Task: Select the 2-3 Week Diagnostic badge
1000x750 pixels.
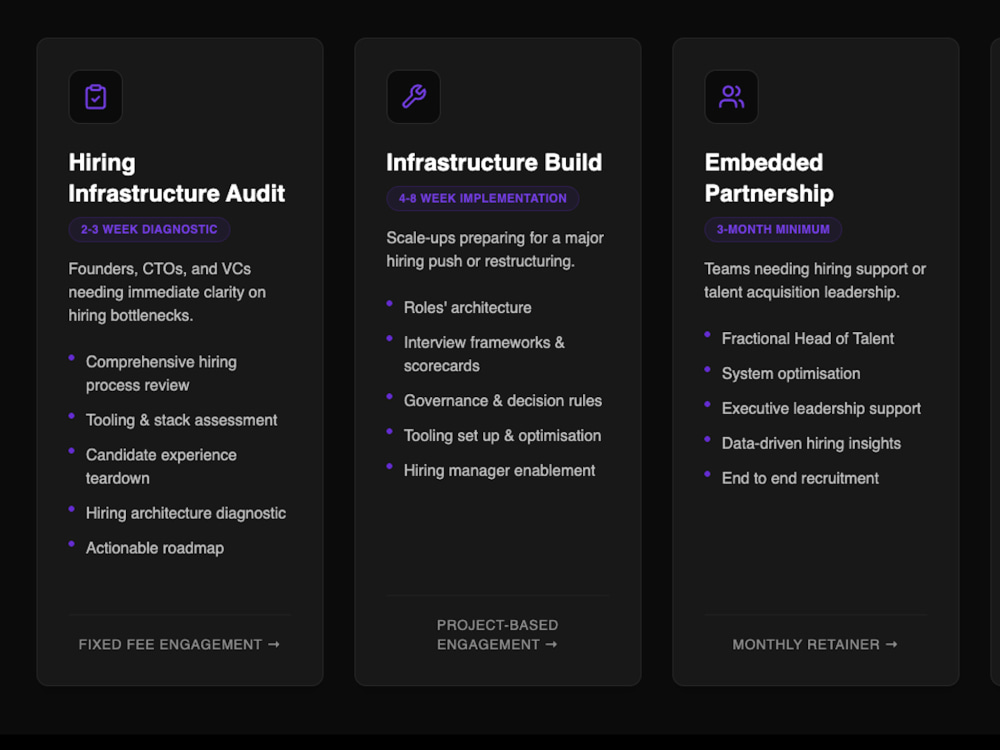Action: 149,230
